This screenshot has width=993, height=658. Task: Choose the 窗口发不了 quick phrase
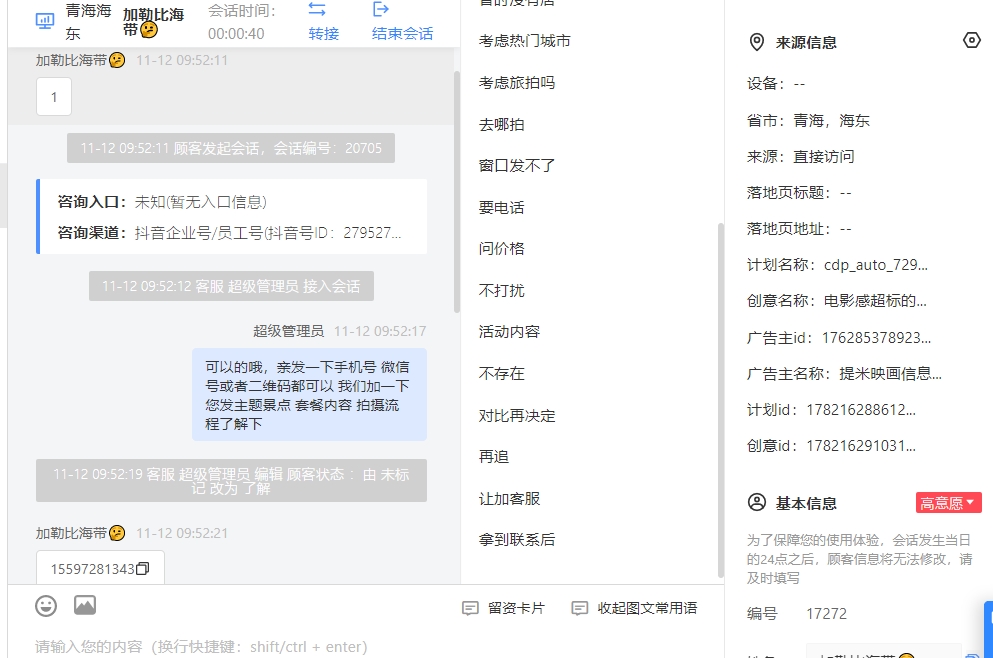(517, 166)
